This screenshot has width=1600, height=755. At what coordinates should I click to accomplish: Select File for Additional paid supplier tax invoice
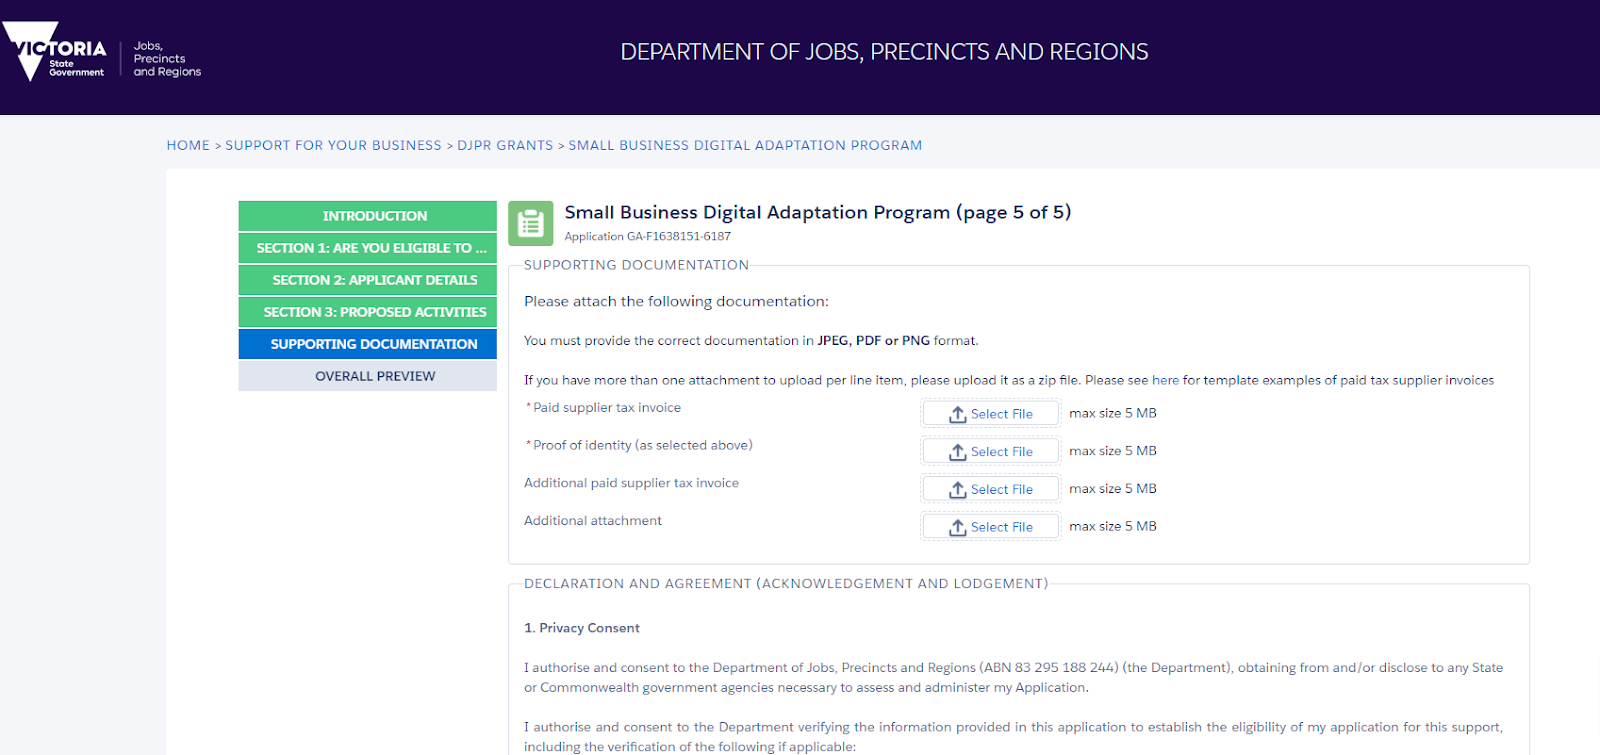(990, 489)
